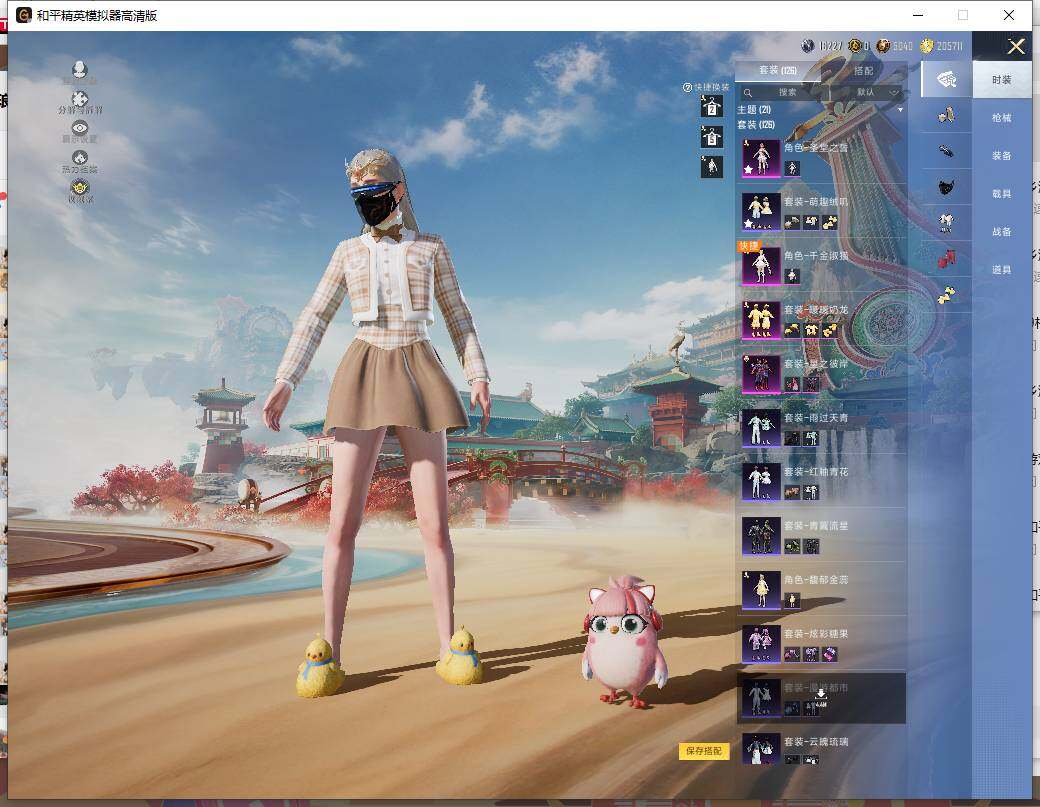Select the 套装-炫彩糖果 outfit thumbnail

coord(761,645)
